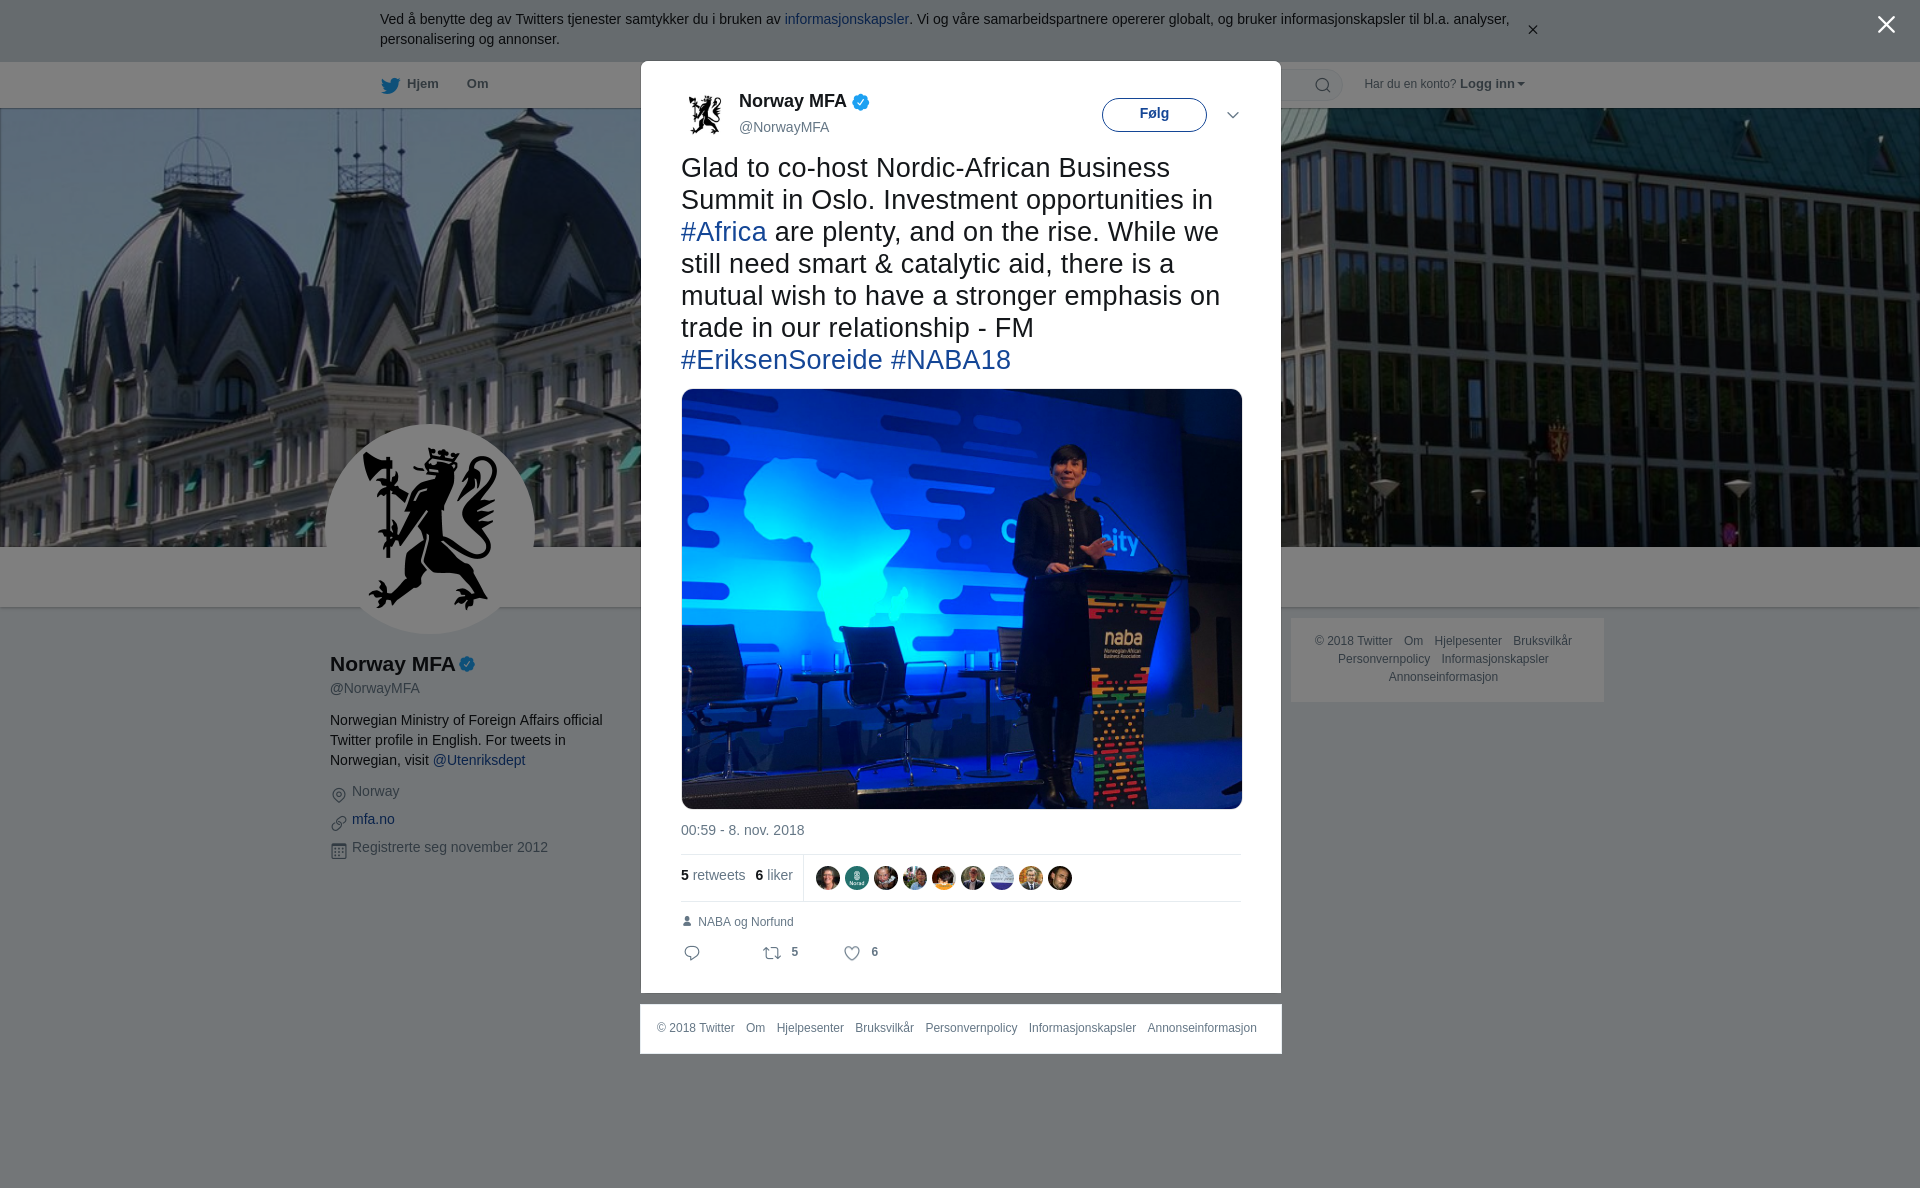View the 5 retweets list

[713, 875]
